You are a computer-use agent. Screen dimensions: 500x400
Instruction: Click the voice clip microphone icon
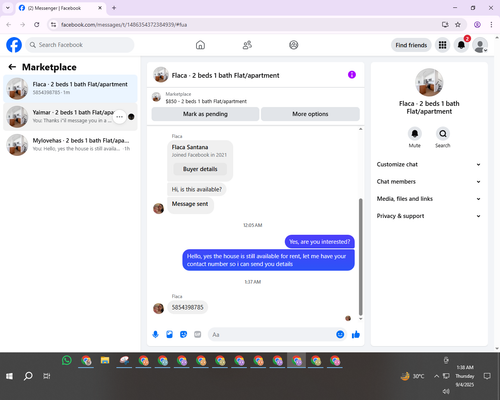(x=155, y=334)
